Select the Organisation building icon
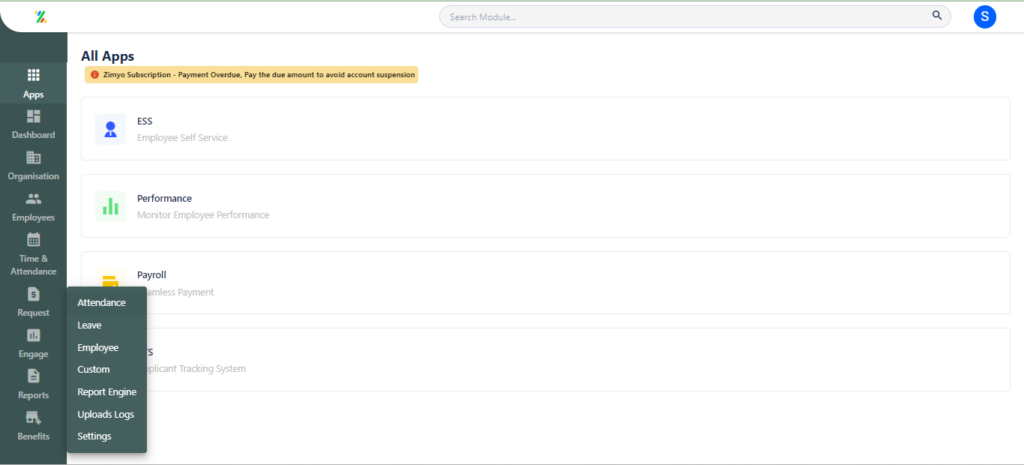 point(33,157)
